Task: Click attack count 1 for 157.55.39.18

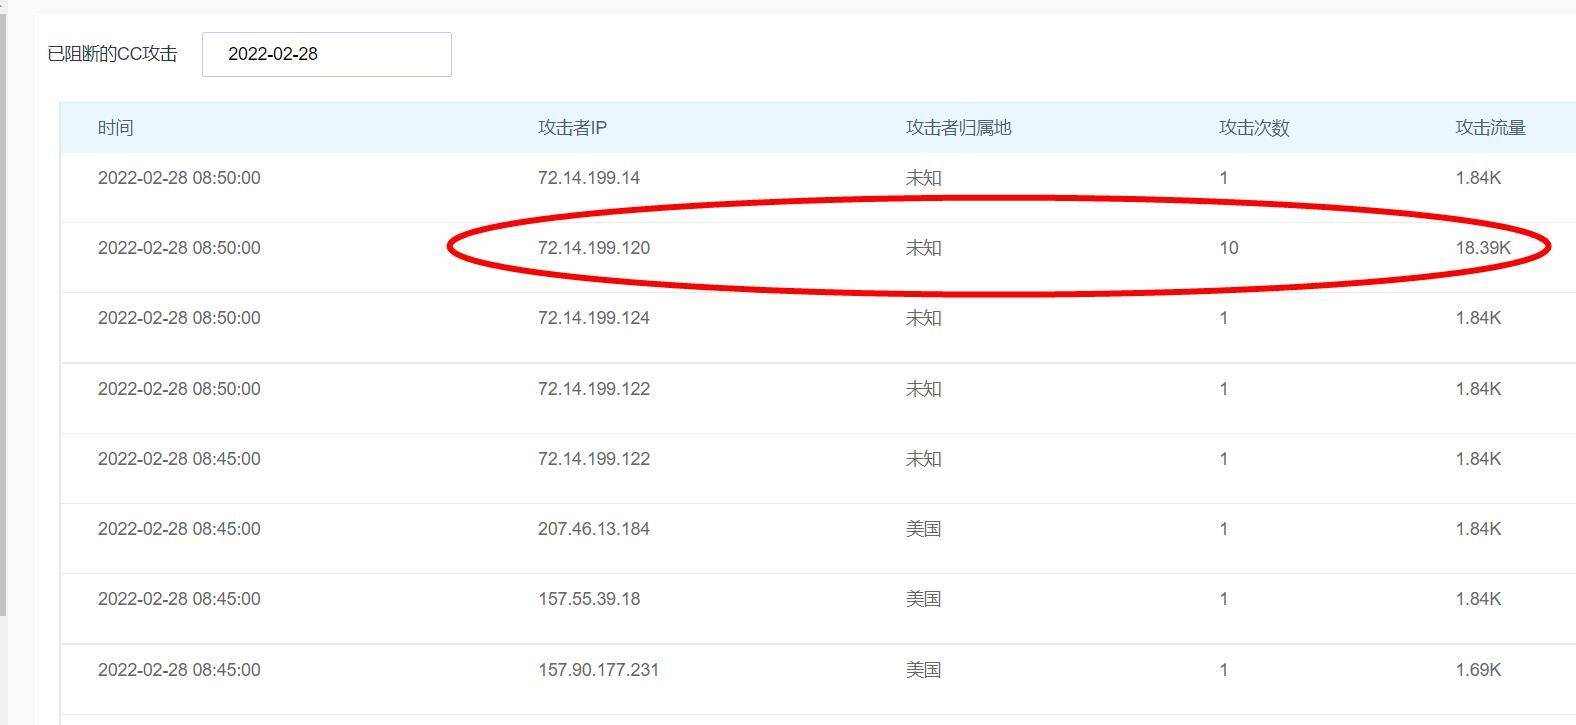Action: coord(1224,599)
